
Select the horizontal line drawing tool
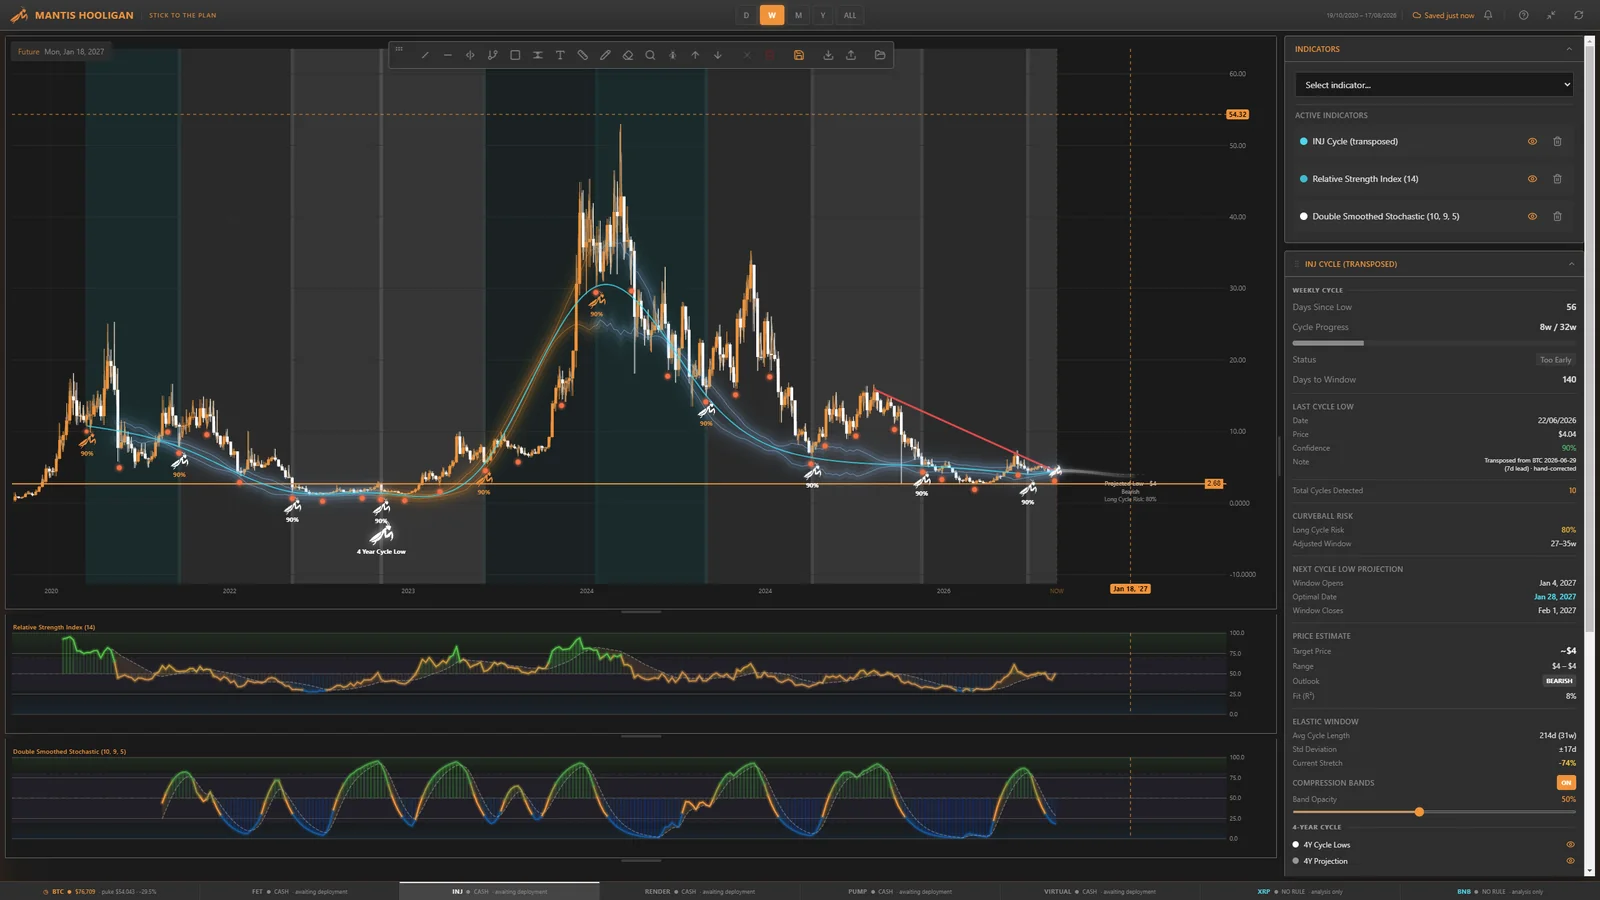tap(447, 55)
